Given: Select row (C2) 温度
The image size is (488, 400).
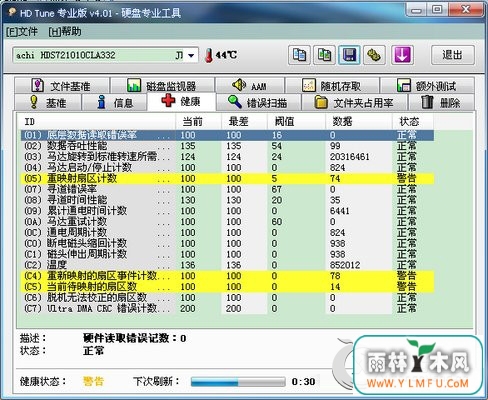Looking at the screenshot, I should 227,265.
